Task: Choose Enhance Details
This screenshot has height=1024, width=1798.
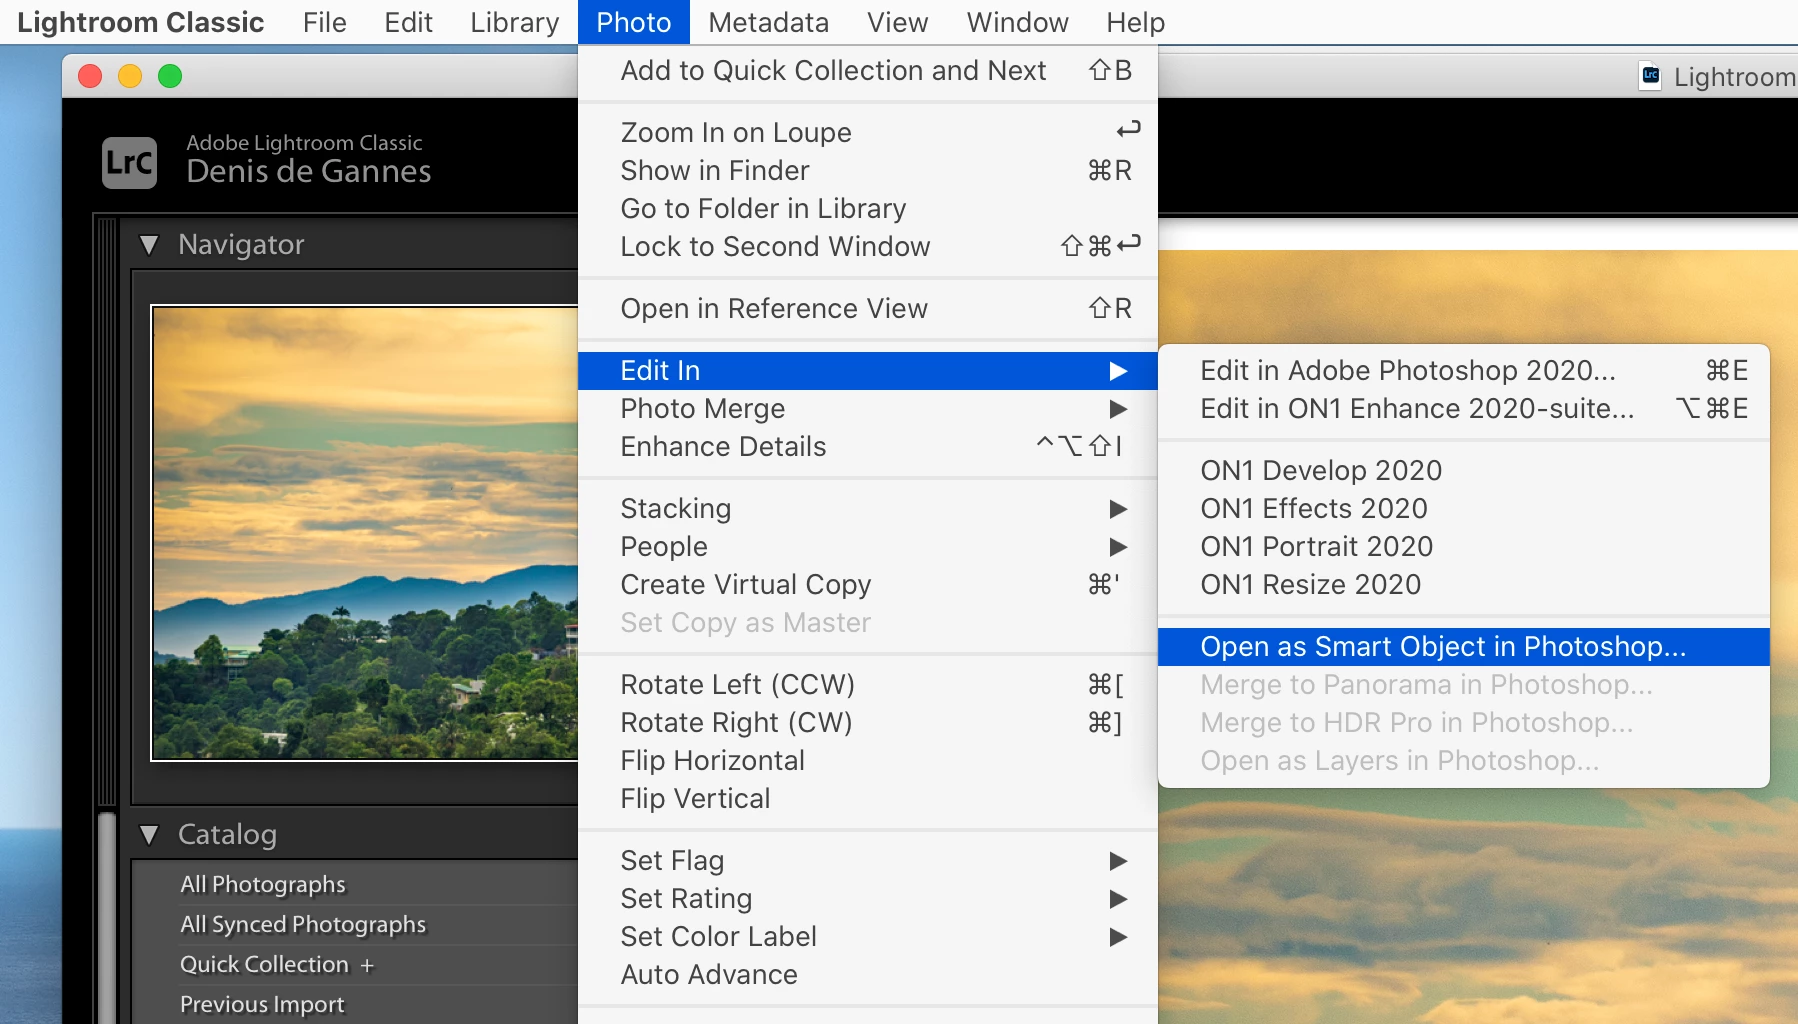Action: (x=868, y=447)
